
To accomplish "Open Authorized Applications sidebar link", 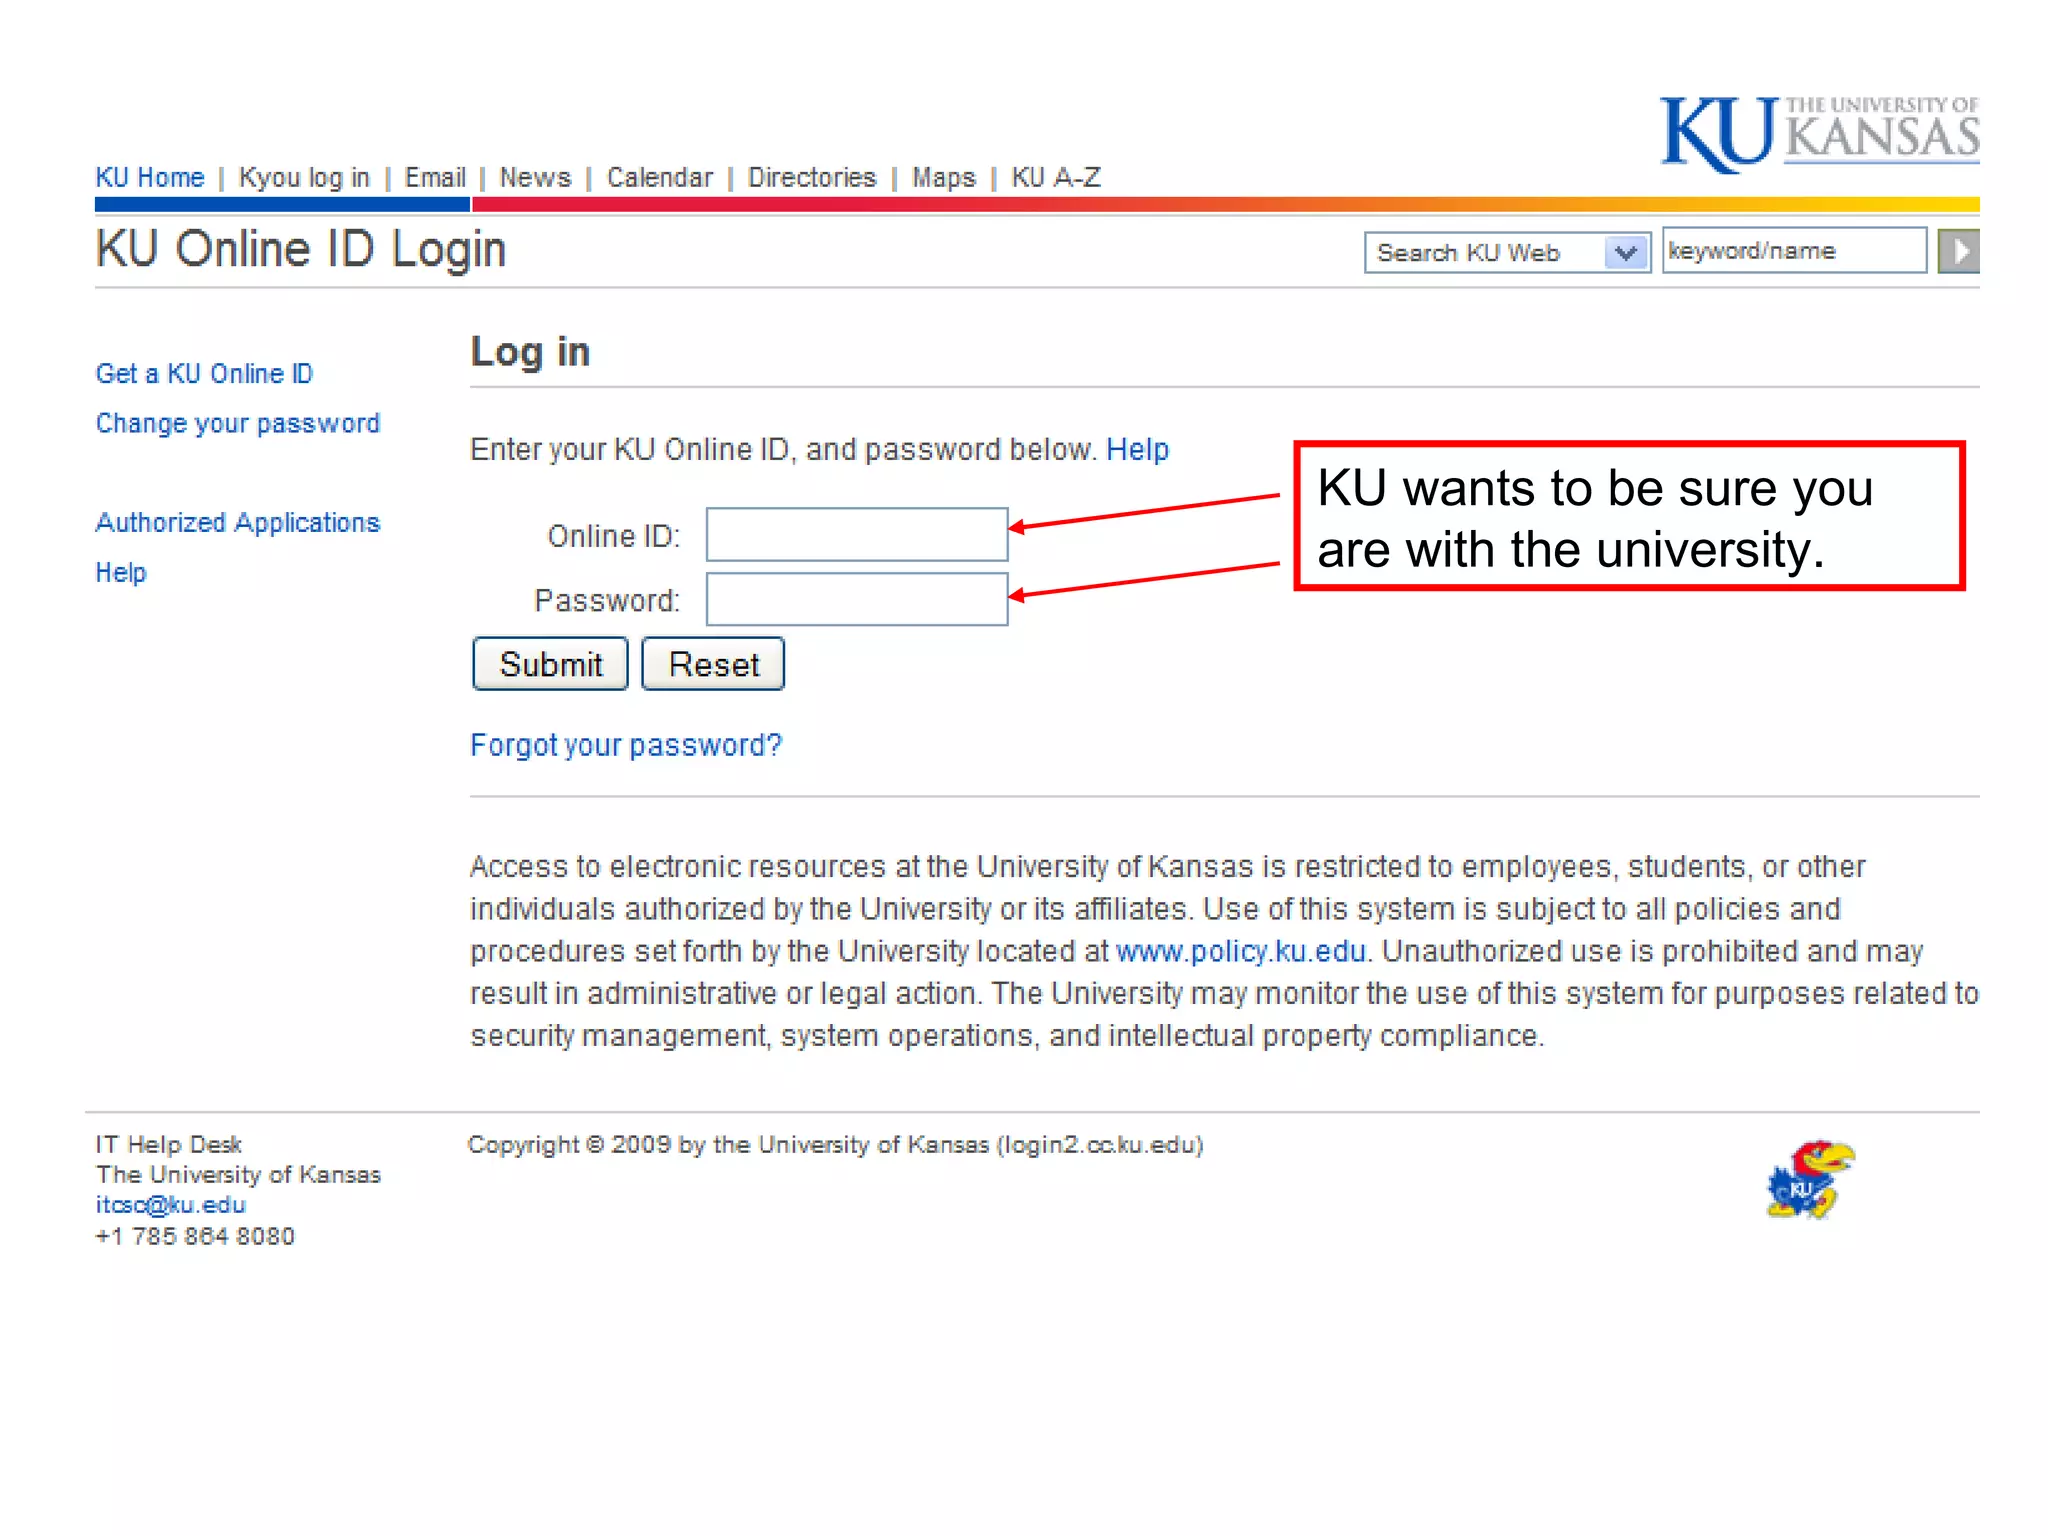I will pyautogui.click(x=238, y=522).
